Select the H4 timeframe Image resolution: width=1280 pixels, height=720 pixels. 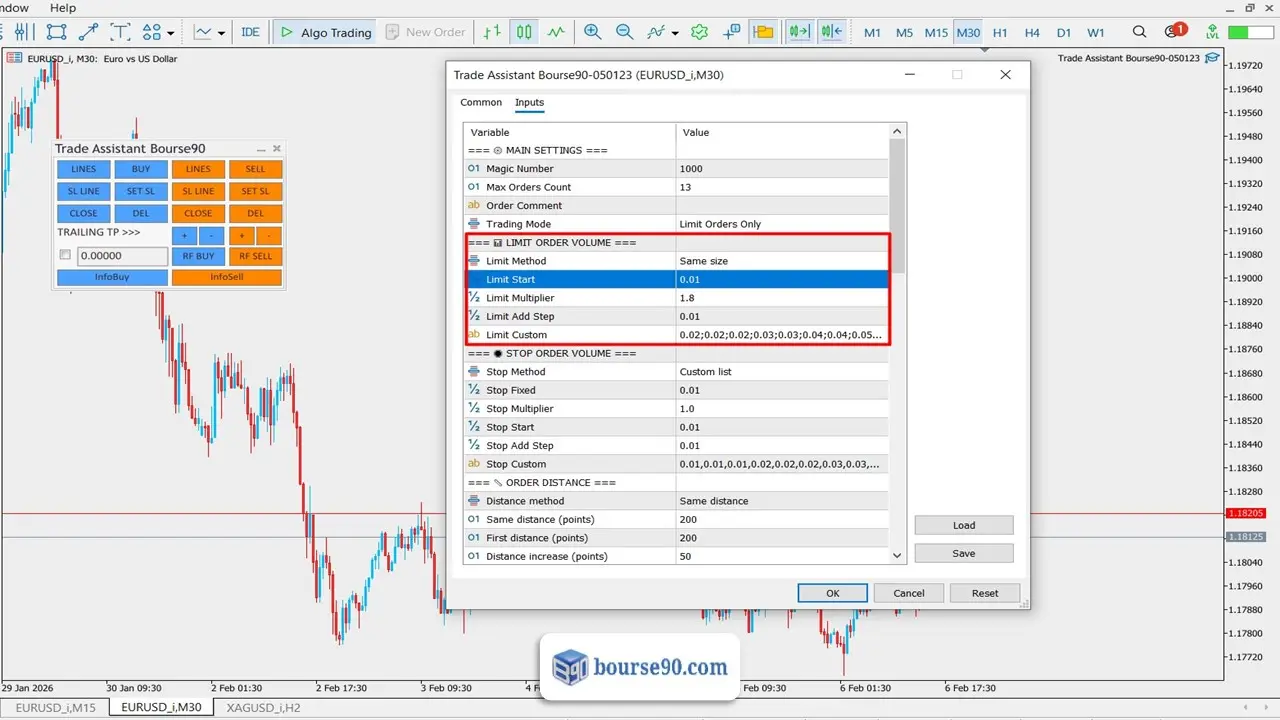pos(1032,32)
